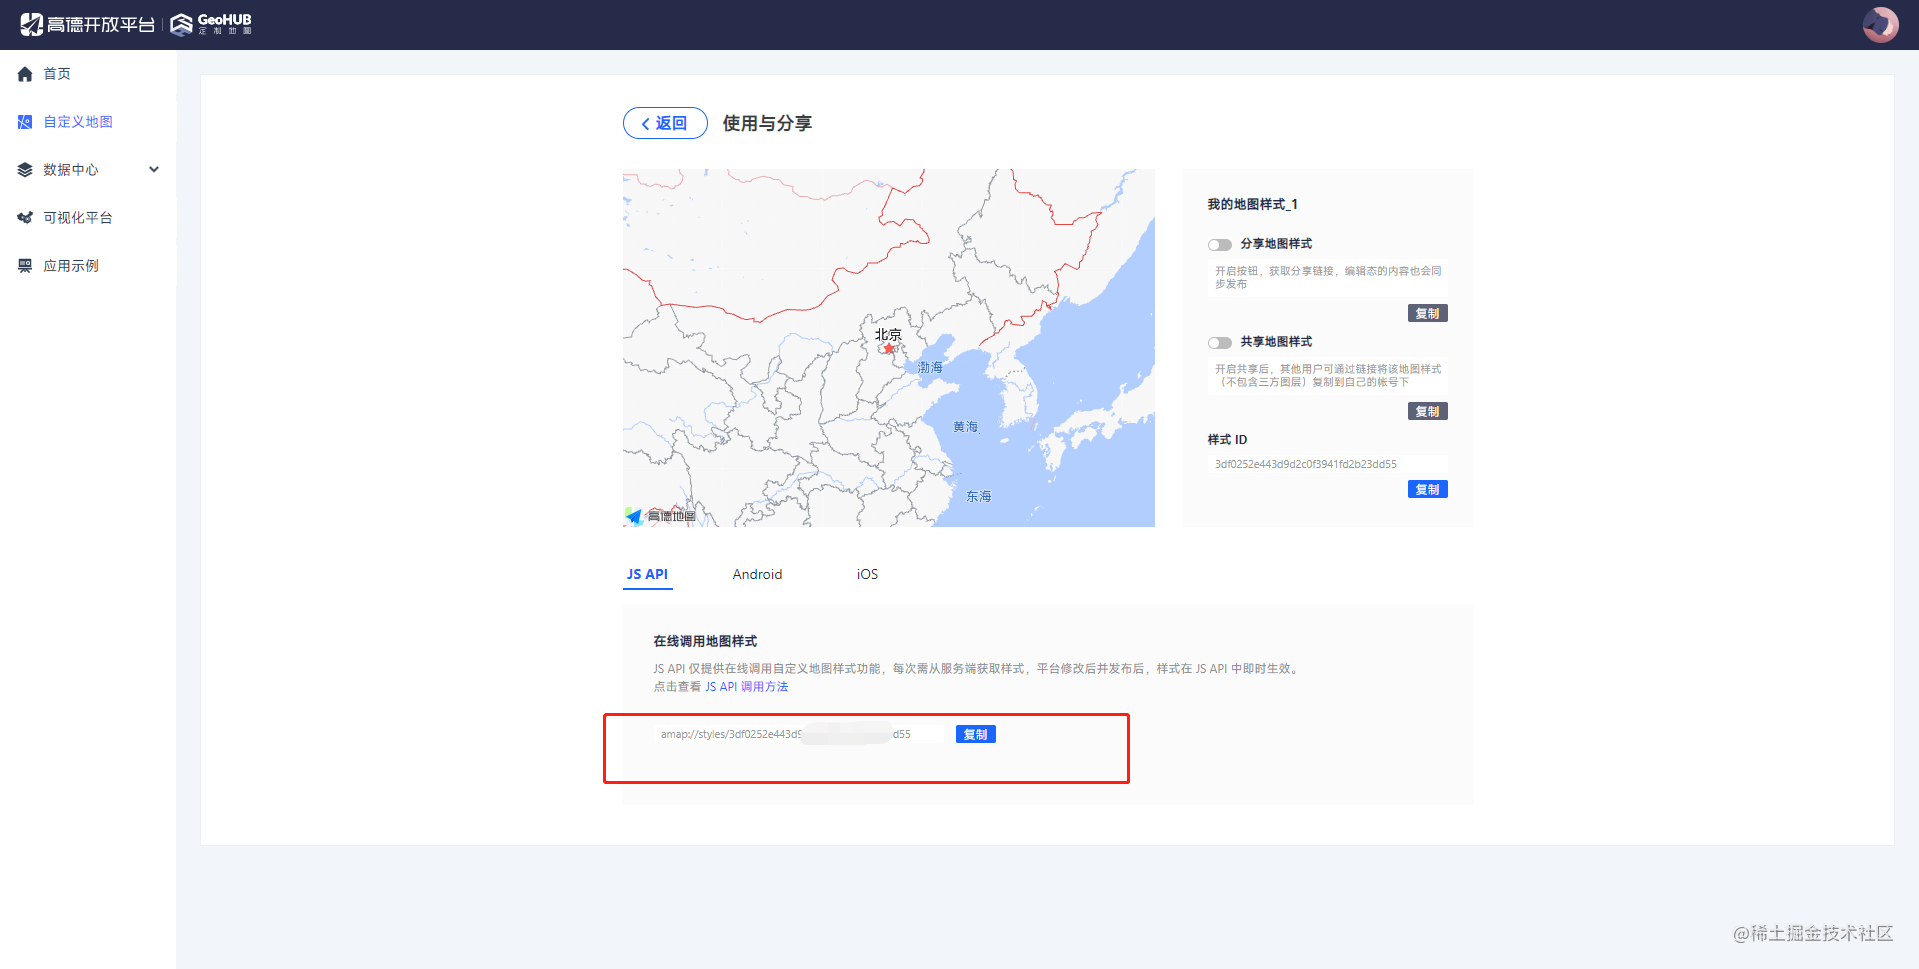Toggle the 共享地图样式 switch

click(1220, 343)
